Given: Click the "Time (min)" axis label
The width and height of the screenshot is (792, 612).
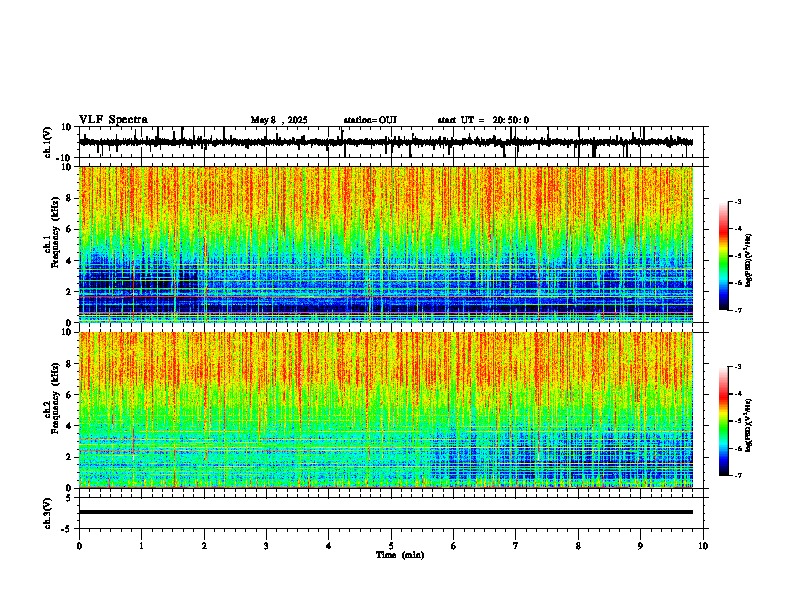Looking at the screenshot, I should 400,555.
